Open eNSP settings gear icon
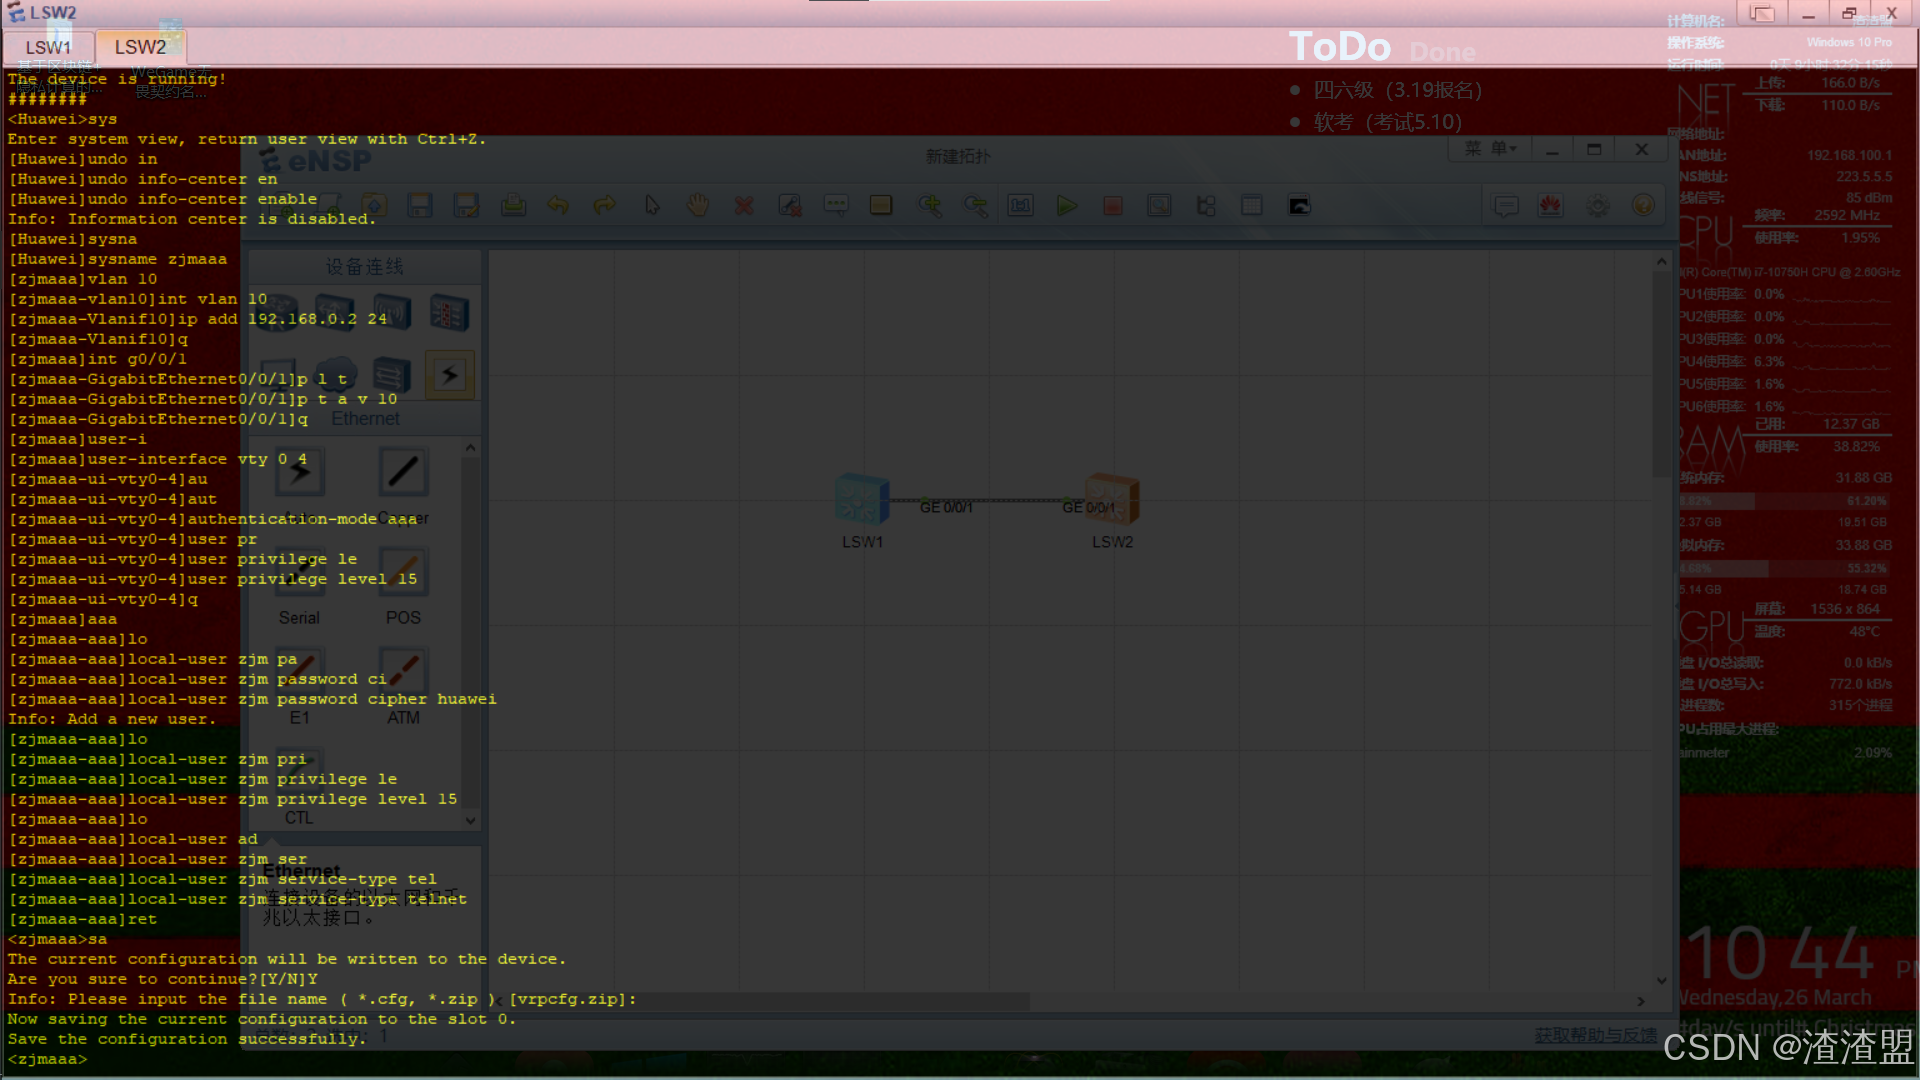 click(x=1598, y=206)
